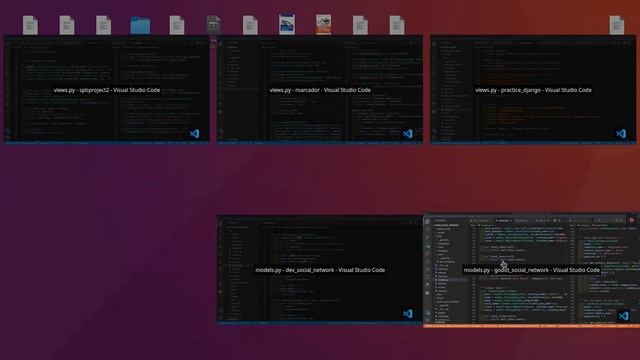This screenshot has width=640, height=360.
Task: Click the 'views.py - spbproject2 - Visual Studio Code' label
Action: click(x=107, y=90)
